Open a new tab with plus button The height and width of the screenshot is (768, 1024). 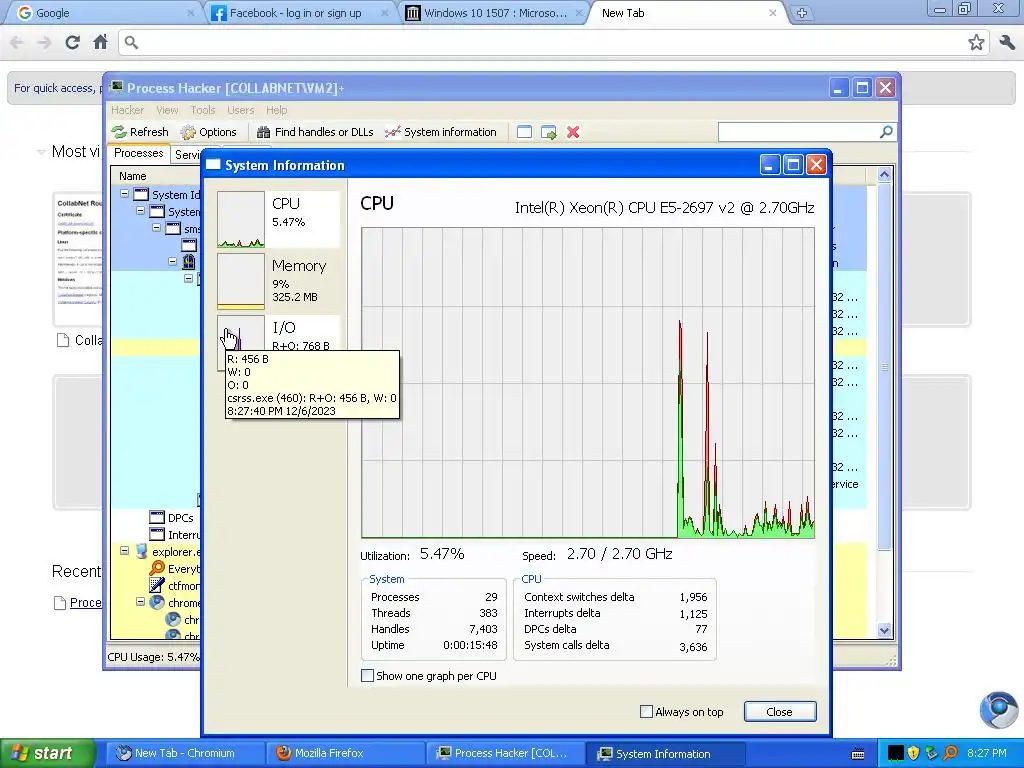click(x=801, y=12)
